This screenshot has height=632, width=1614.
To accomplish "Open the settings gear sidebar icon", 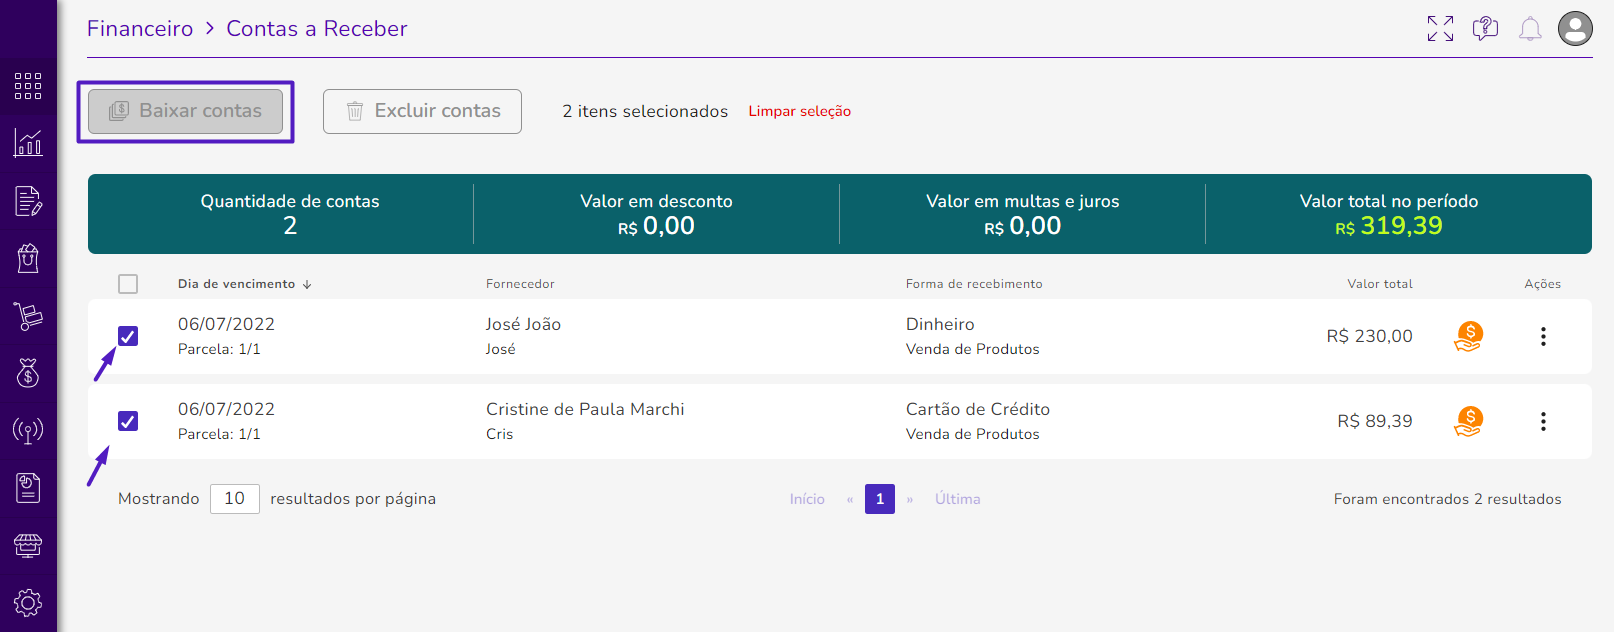I will click(x=28, y=603).
